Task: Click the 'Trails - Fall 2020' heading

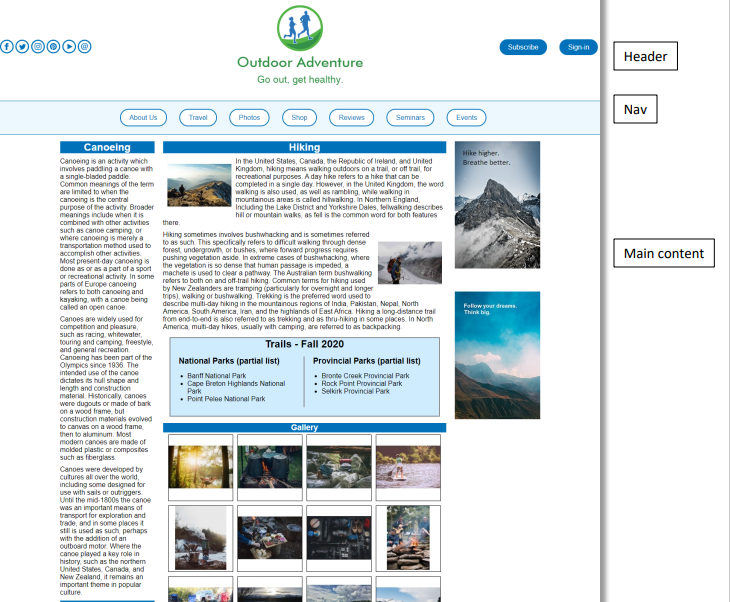Action: click(x=304, y=344)
